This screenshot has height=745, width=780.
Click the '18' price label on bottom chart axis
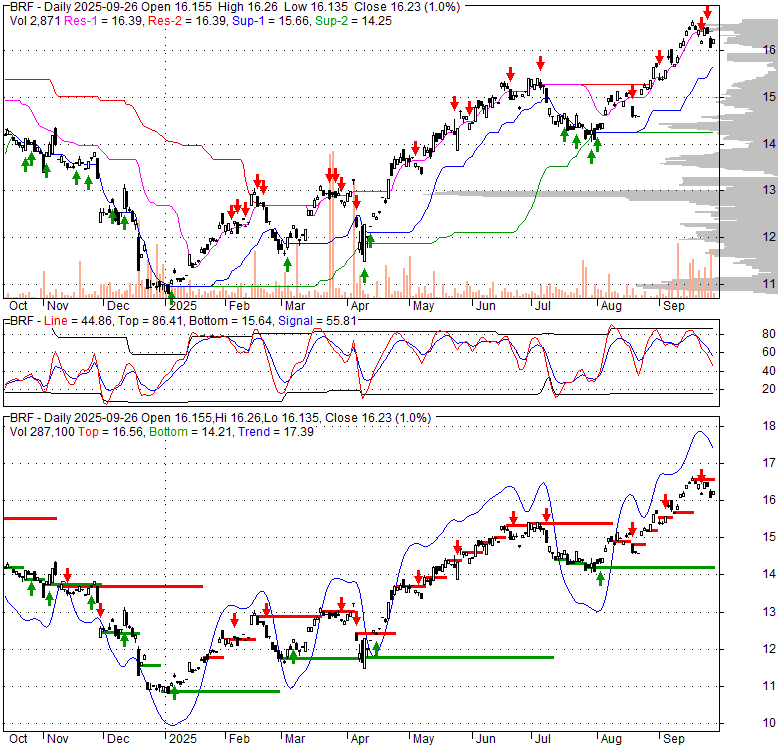point(769,426)
